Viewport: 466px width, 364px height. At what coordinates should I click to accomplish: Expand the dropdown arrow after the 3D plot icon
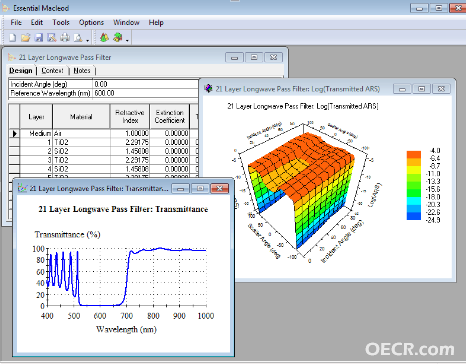point(127,40)
